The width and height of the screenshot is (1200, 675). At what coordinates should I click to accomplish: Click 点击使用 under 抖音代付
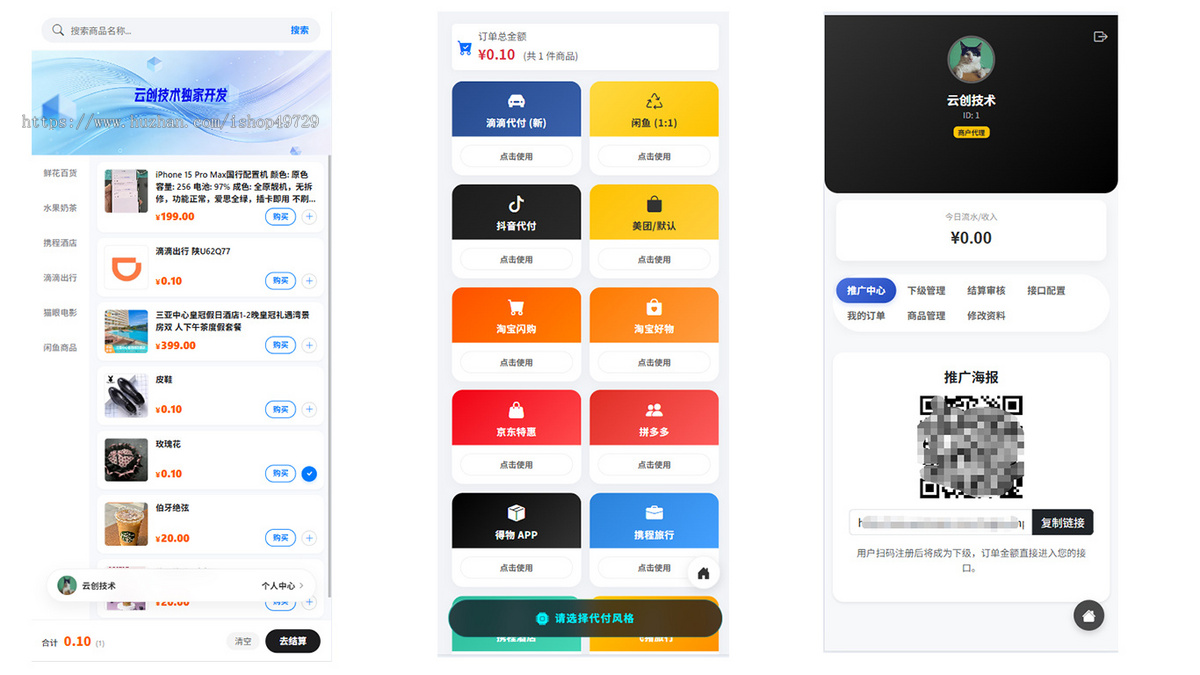pos(516,259)
